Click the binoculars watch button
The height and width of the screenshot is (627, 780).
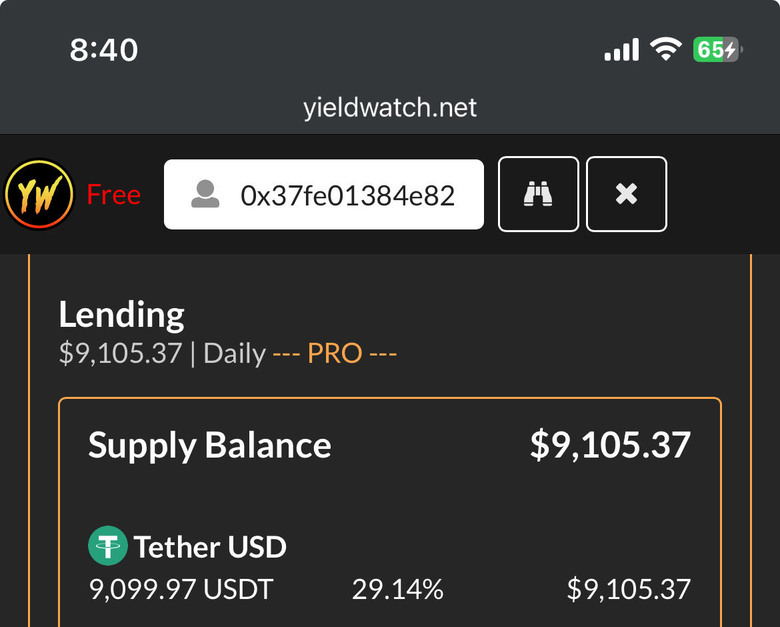tap(538, 194)
